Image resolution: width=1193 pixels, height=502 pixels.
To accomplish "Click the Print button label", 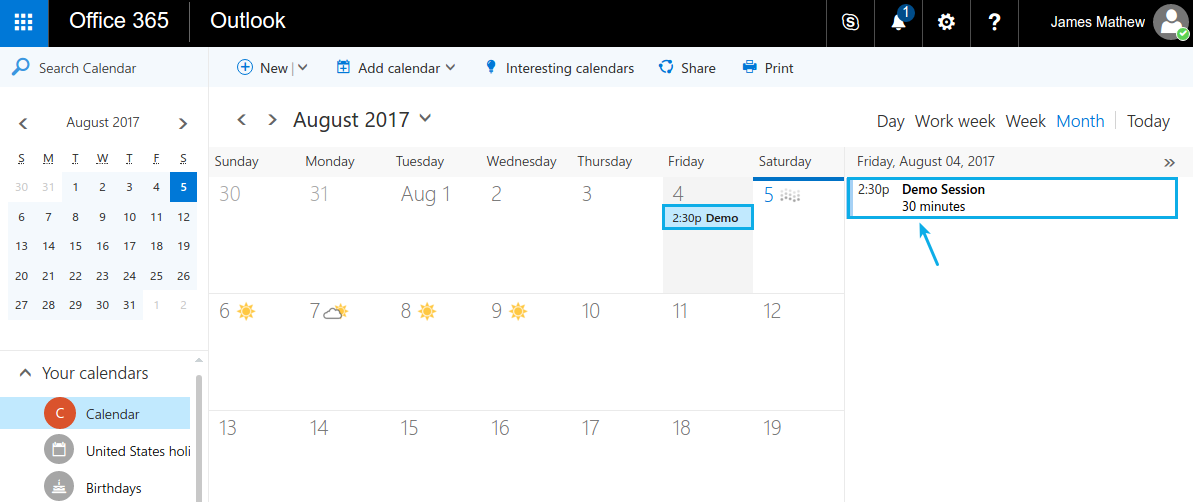I will click(779, 68).
